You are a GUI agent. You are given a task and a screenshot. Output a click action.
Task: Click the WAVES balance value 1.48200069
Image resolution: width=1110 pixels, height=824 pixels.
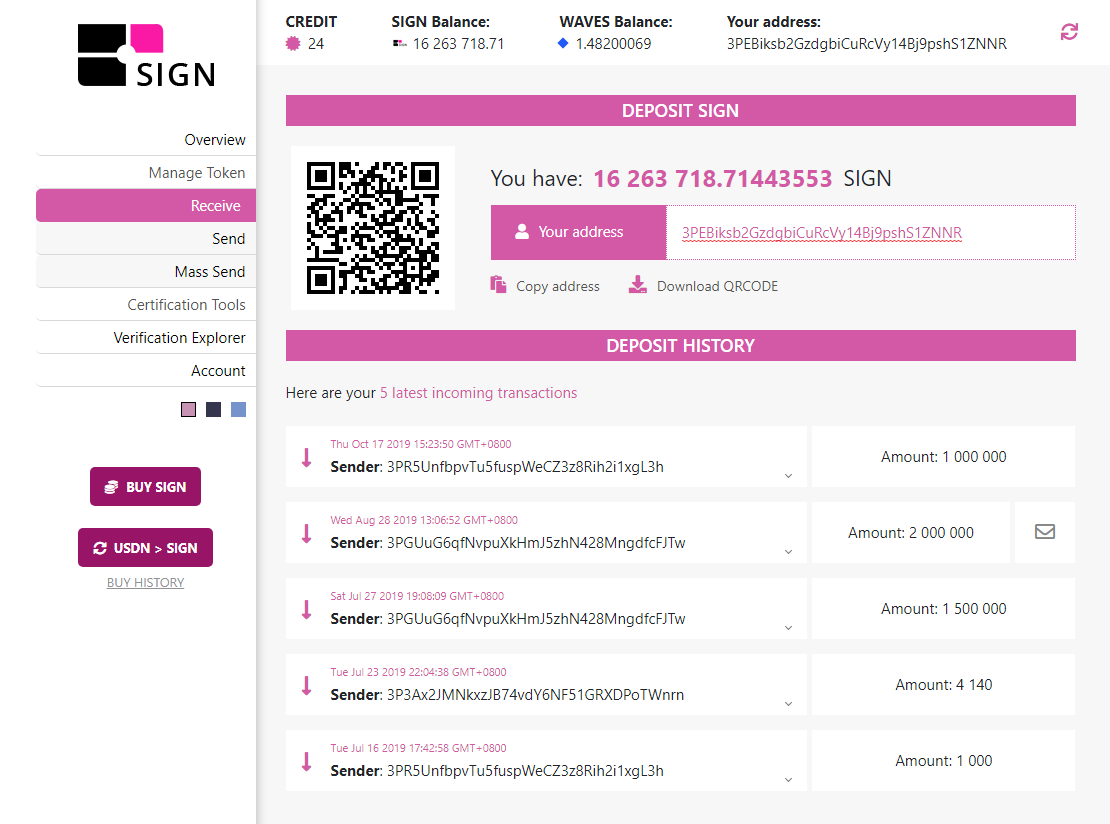613,44
